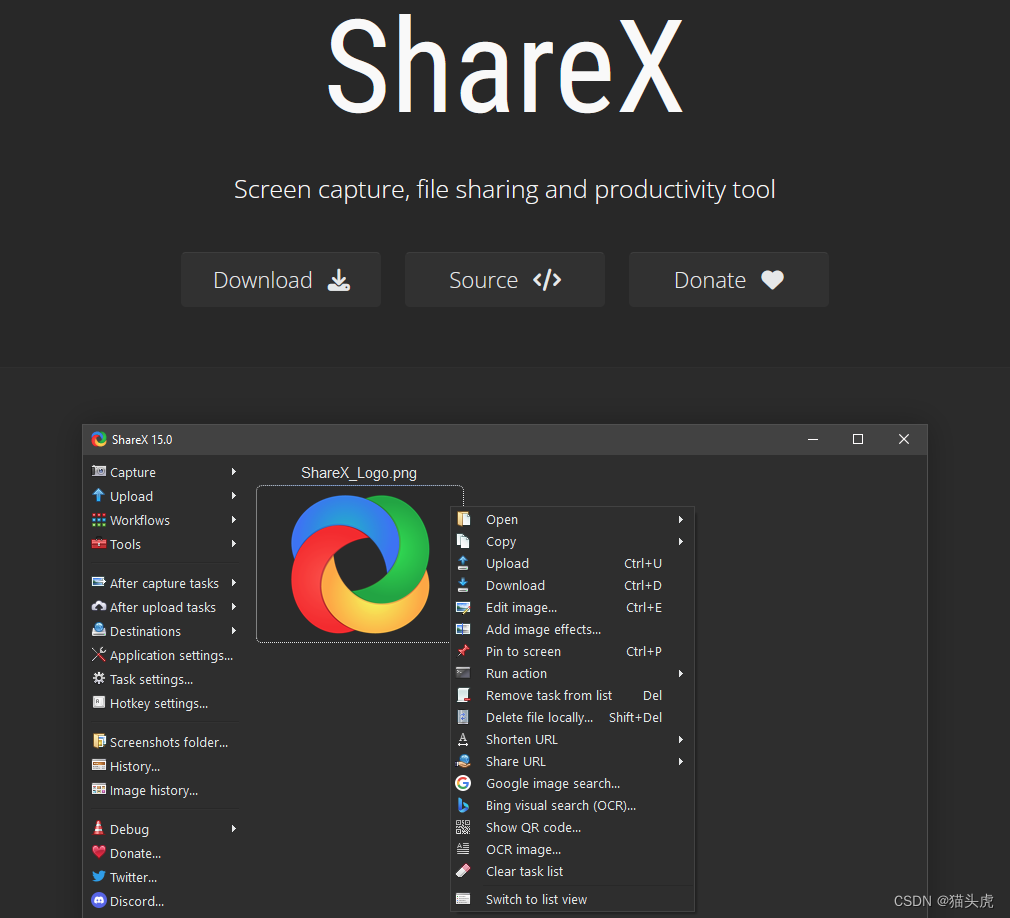Click the Google logo icon in the context menu
This screenshot has height=918, width=1010.
[463, 783]
